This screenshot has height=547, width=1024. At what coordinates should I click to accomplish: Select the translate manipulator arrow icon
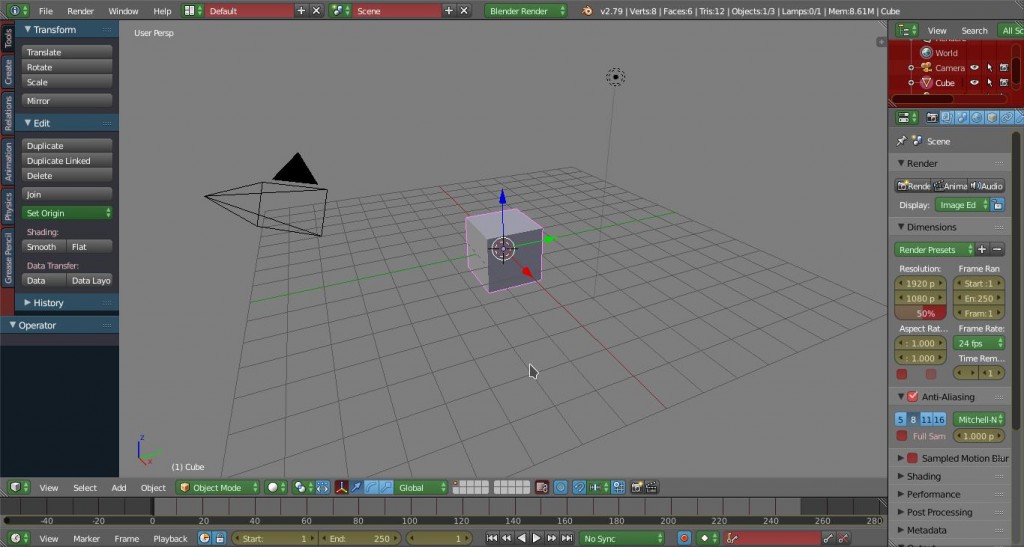pyautogui.click(x=357, y=487)
